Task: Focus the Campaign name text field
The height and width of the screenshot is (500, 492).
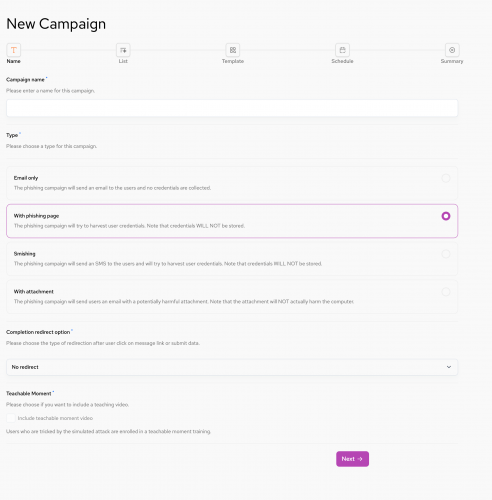Action: tap(232, 108)
